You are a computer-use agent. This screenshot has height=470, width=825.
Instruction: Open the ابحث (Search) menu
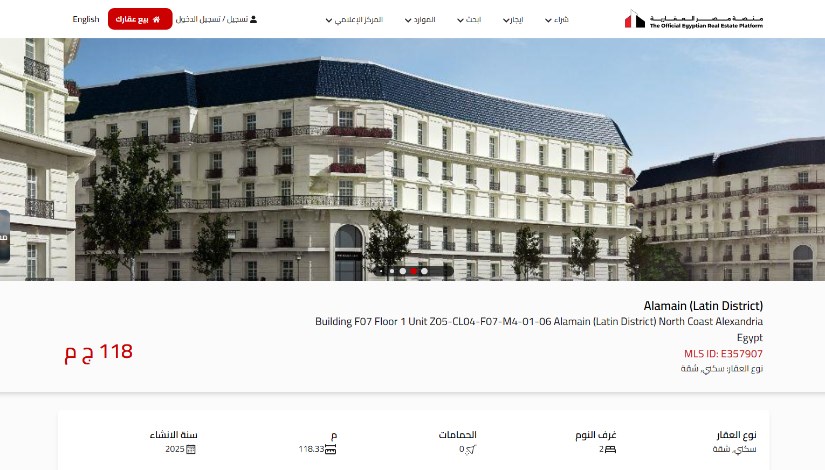point(469,19)
